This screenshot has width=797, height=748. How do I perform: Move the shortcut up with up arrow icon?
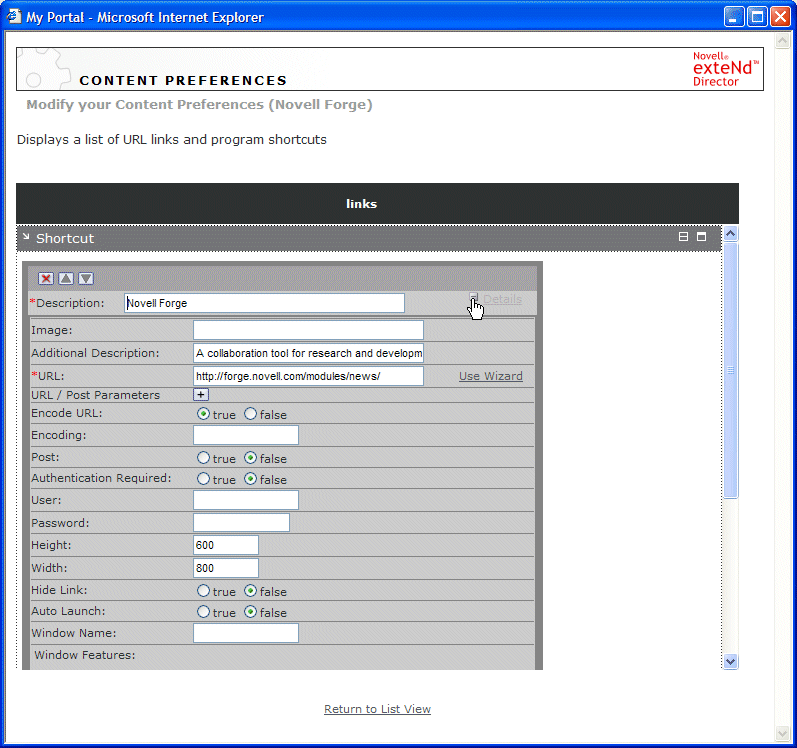point(66,278)
